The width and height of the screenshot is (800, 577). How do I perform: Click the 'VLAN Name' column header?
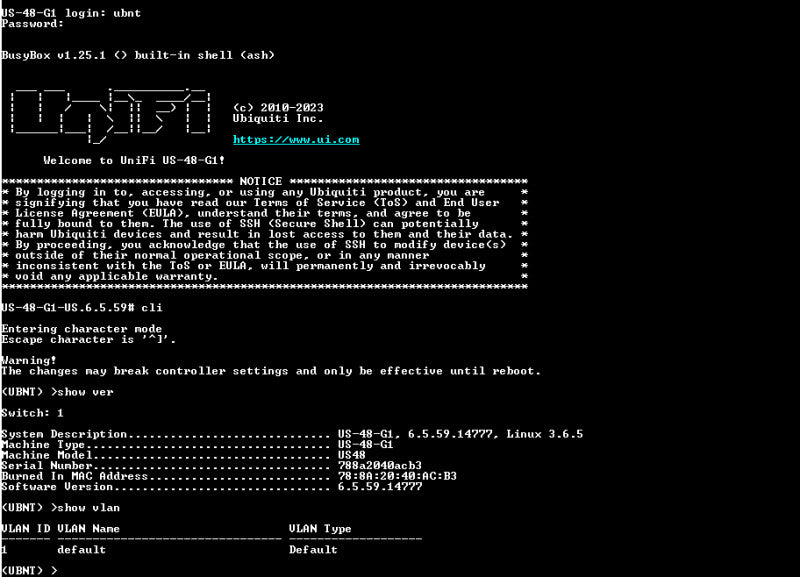88,529
